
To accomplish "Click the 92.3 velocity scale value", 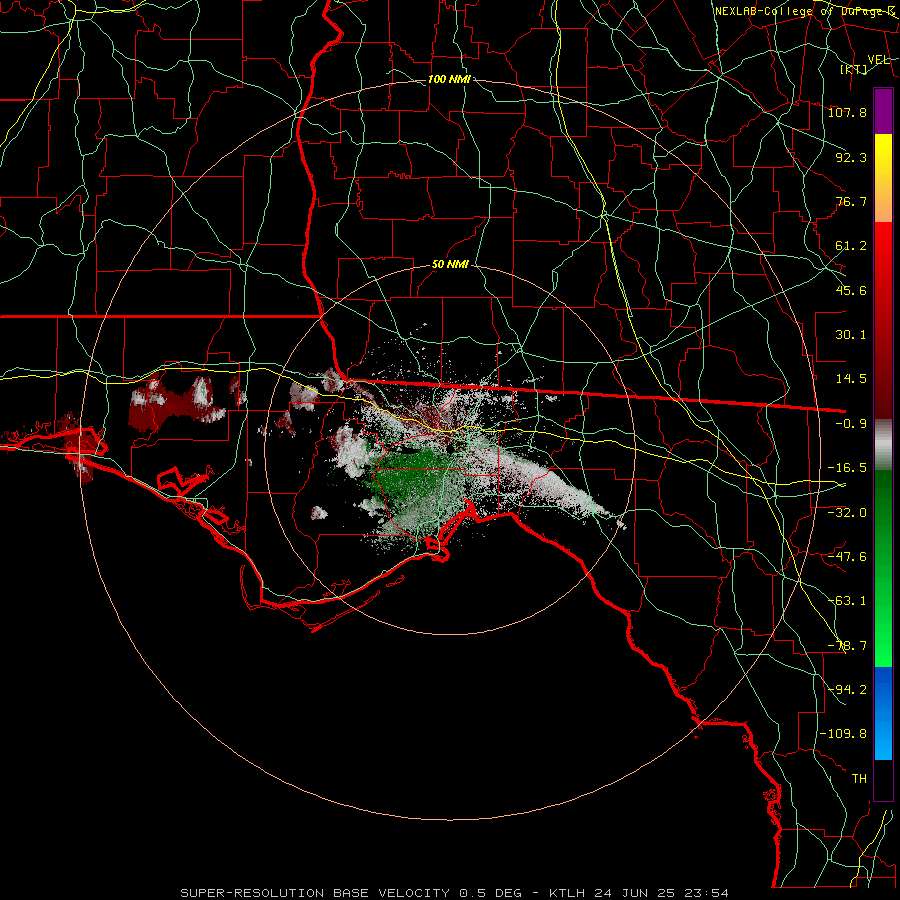I will click(x=851, y=157).
